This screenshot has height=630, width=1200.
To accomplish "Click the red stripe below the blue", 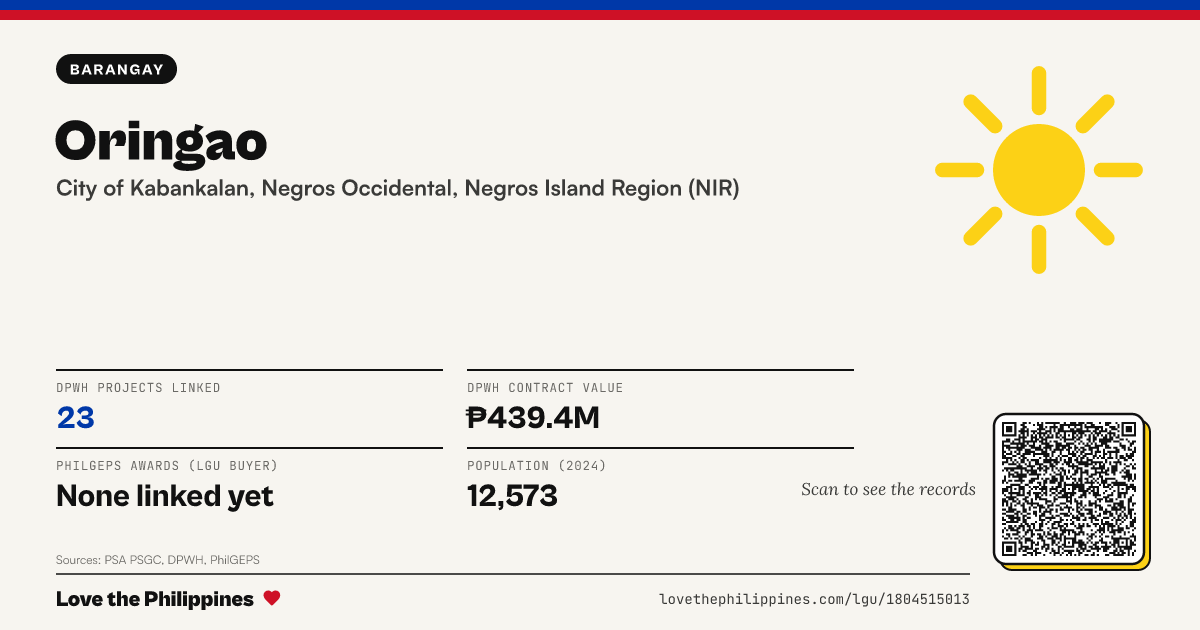I will (x=600, y=15).
